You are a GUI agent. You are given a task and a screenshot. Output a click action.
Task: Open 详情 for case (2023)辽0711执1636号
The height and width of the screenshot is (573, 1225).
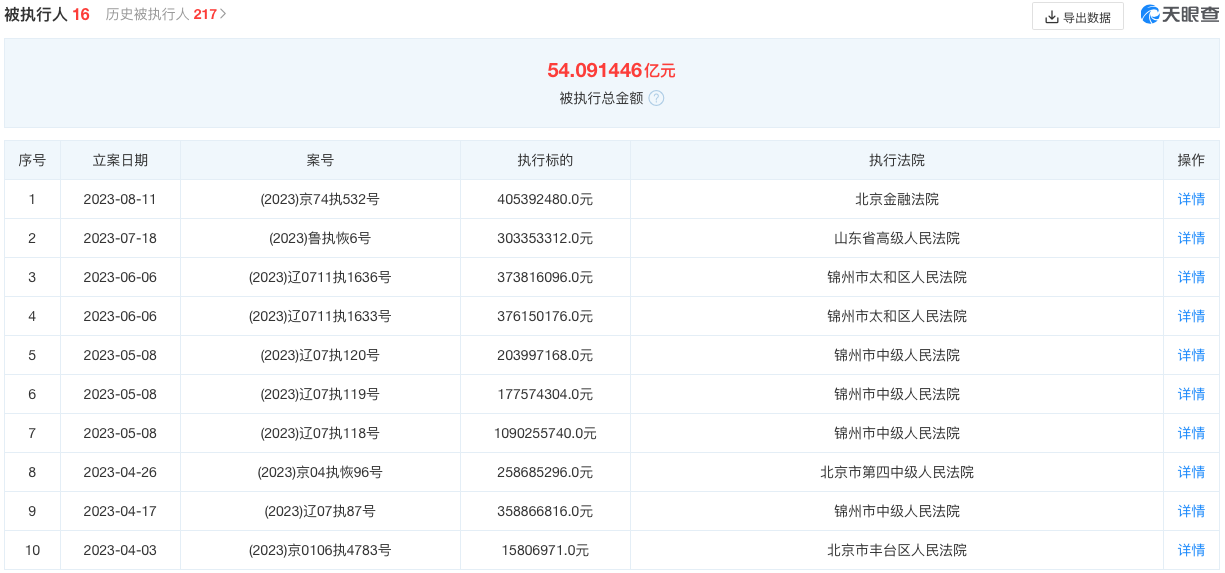point(1191,277)
